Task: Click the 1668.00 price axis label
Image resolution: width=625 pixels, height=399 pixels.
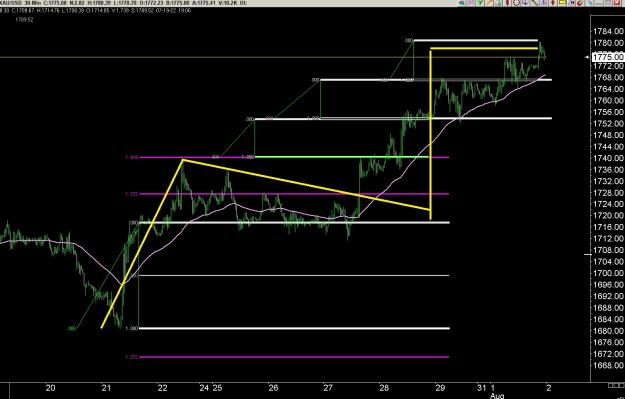Action: pos(609,365)
